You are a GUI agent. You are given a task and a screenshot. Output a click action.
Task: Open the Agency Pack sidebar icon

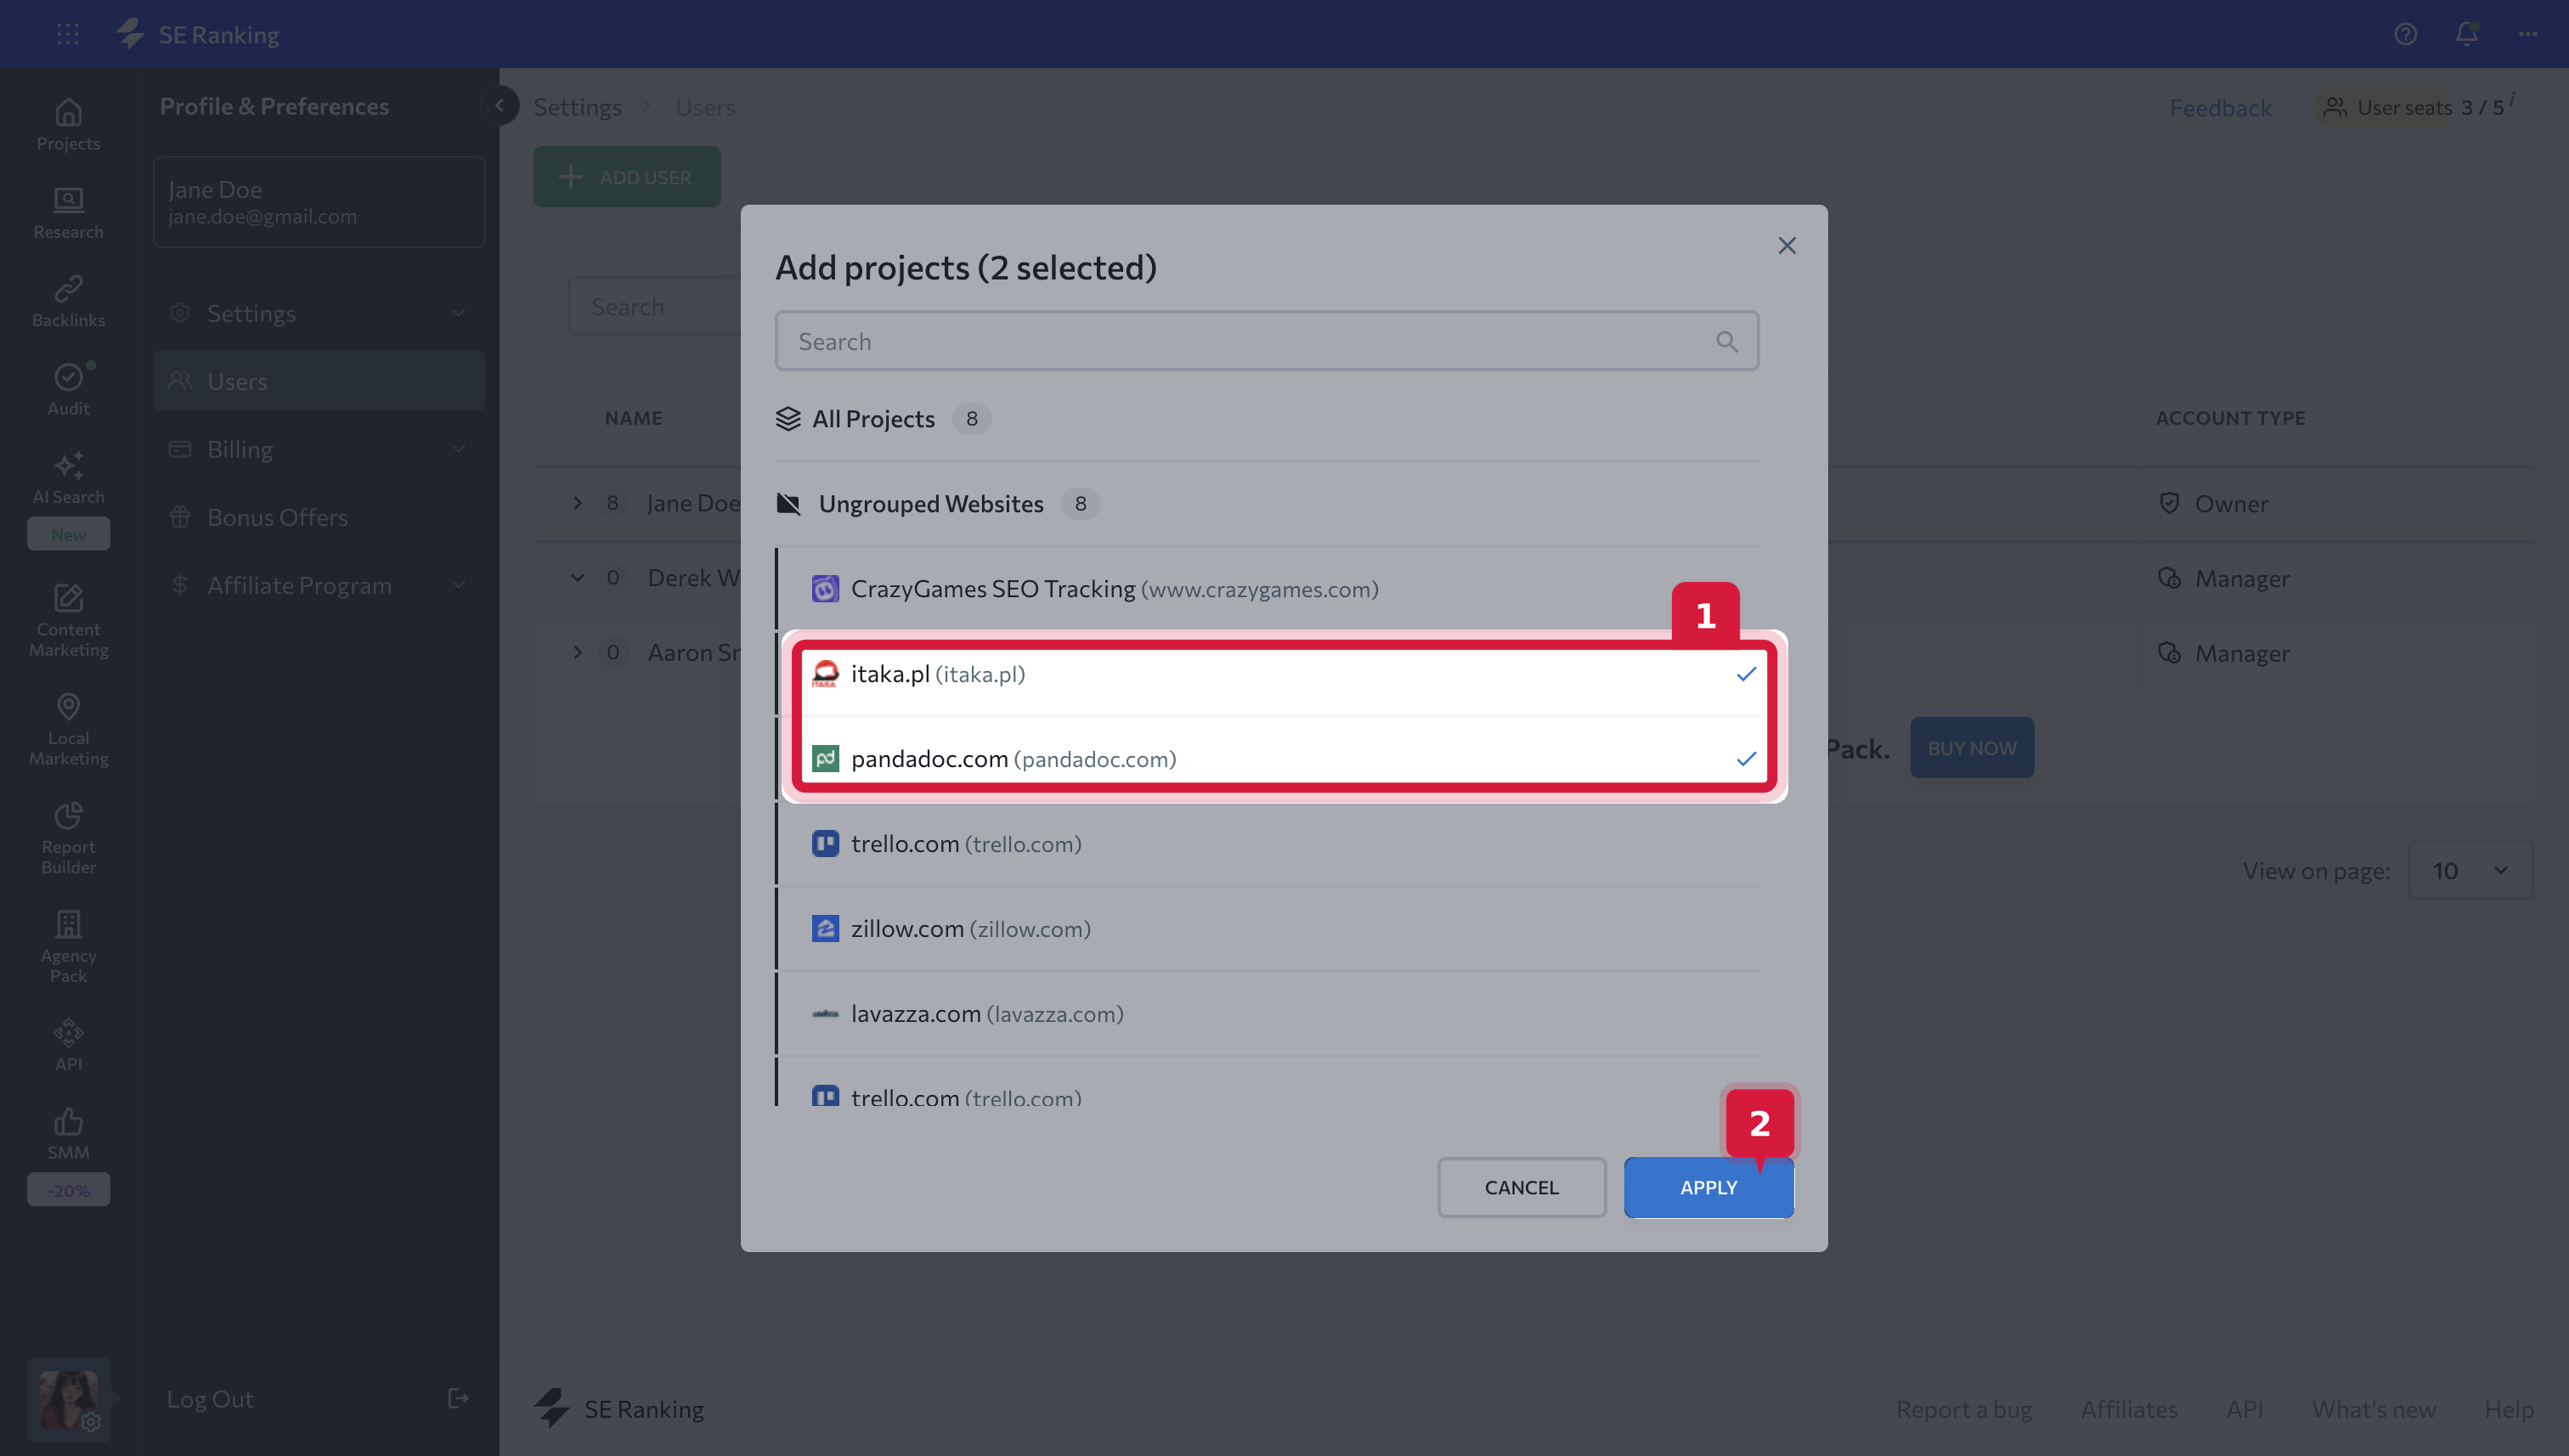click(x=68, y=947)
